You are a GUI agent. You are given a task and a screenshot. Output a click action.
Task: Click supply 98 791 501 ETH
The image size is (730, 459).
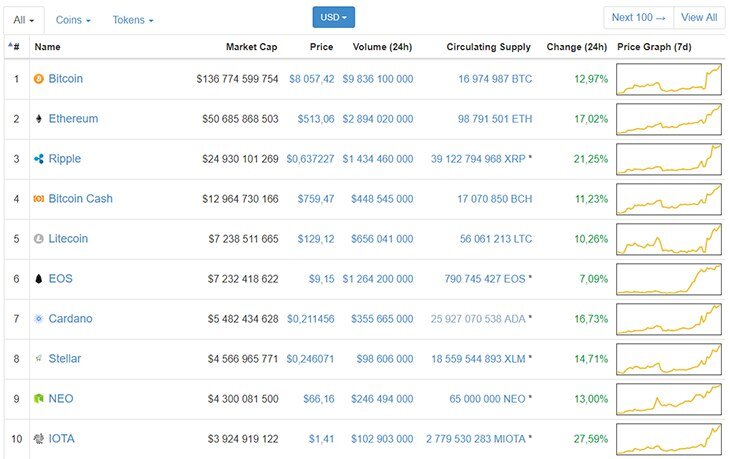495,119
